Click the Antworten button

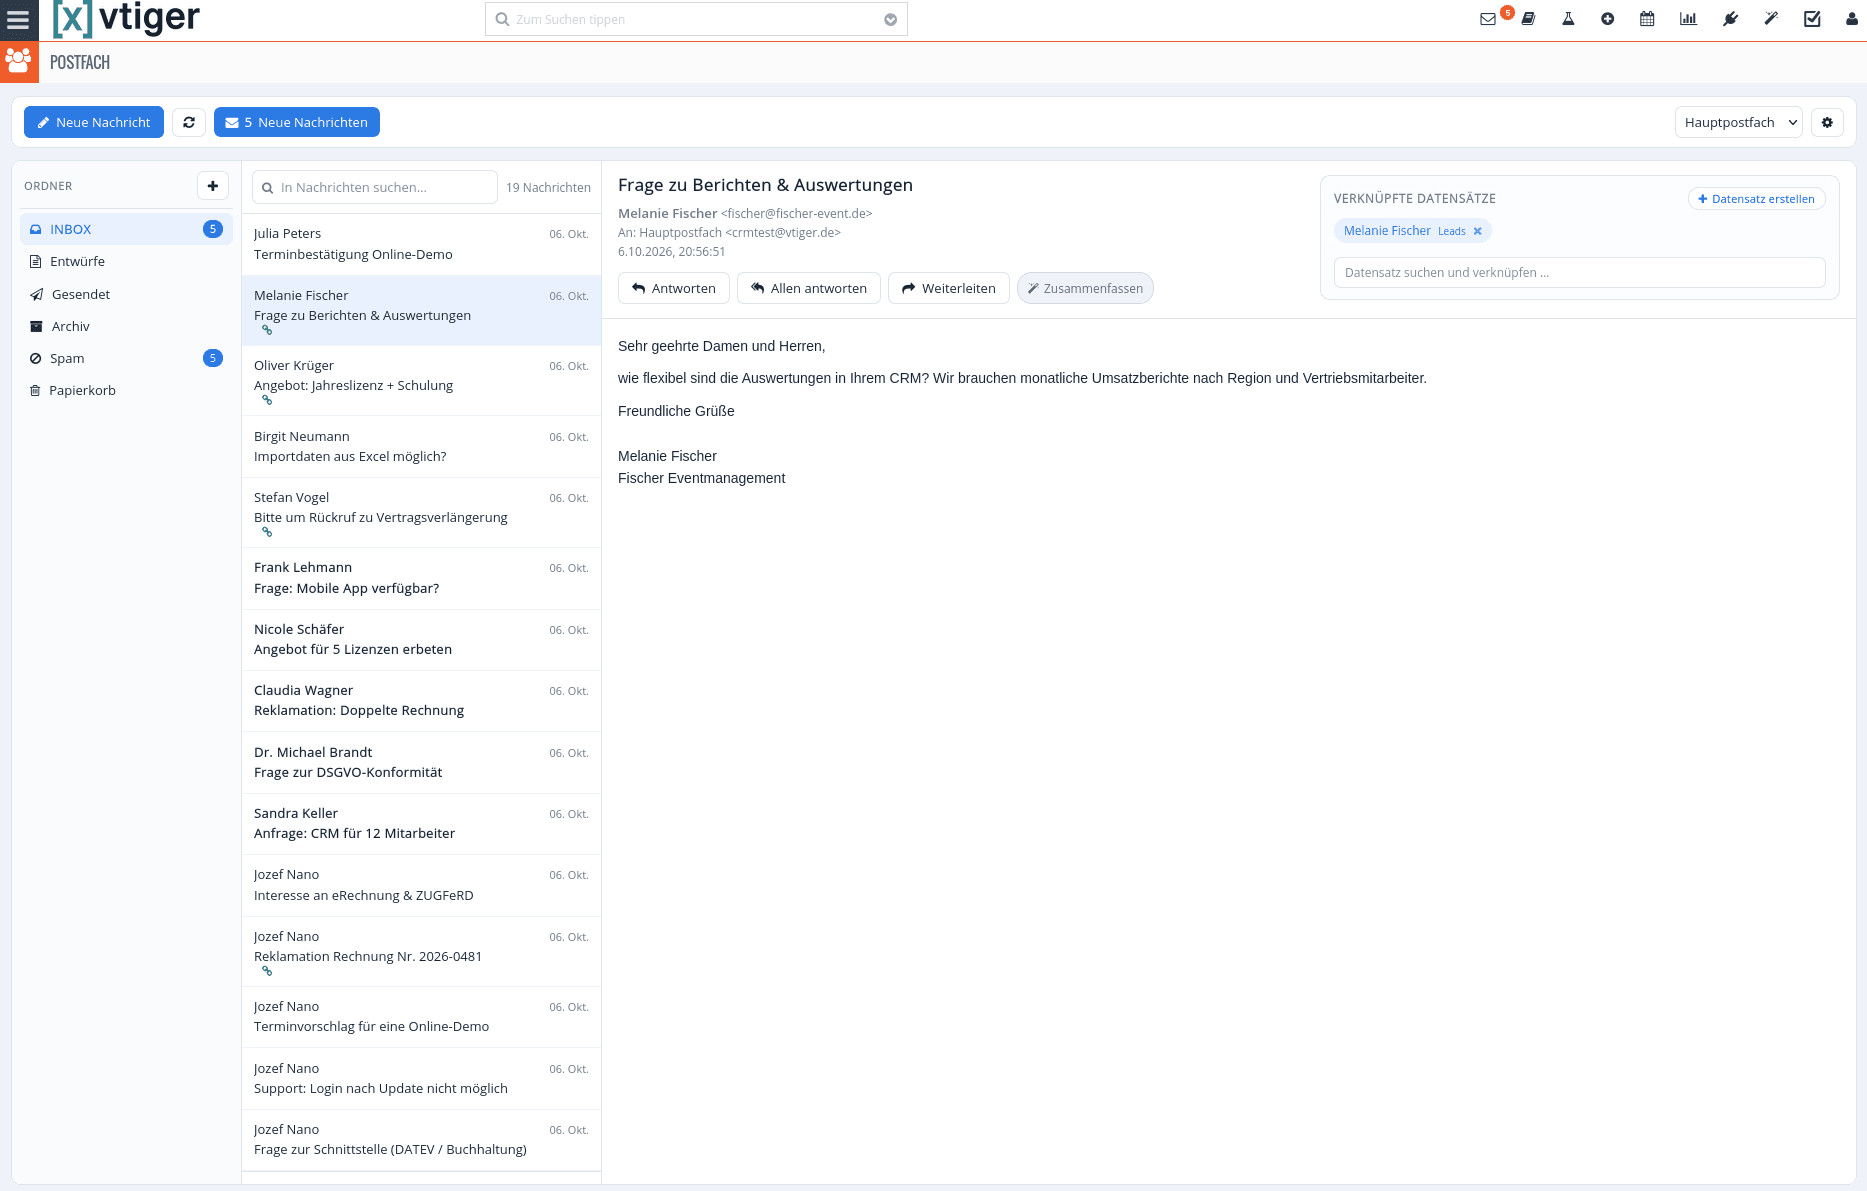click(674, 288)
